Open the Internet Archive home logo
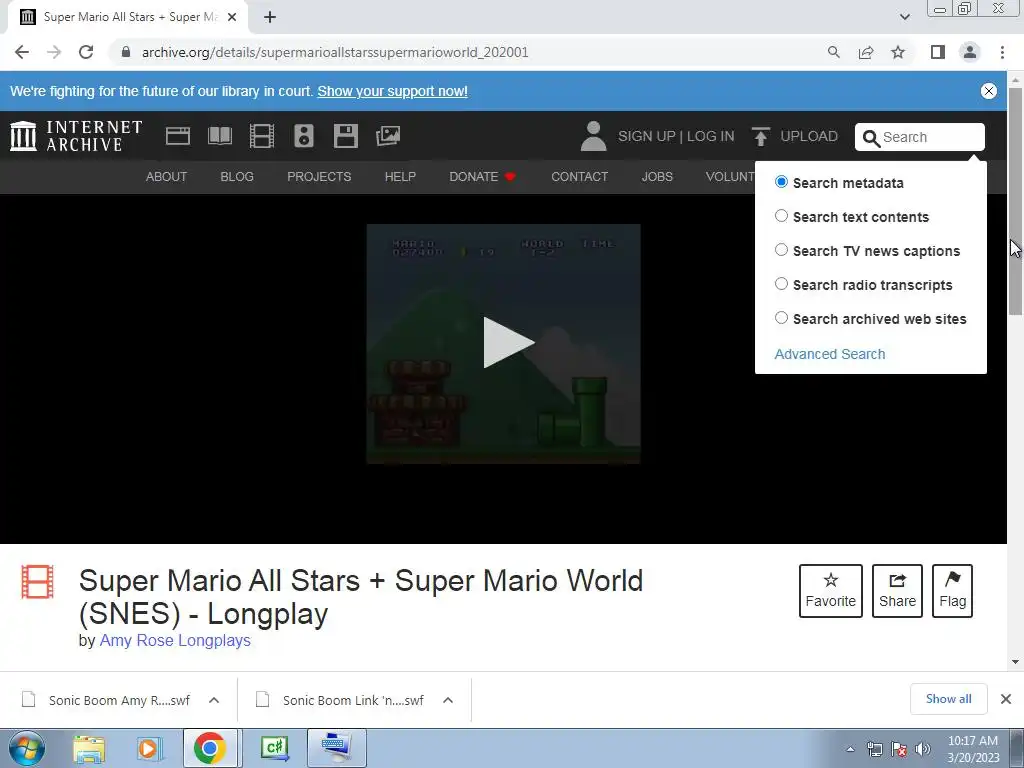Image resolution: width=1024 pixels, height=768 pixels. pos(76,136)
